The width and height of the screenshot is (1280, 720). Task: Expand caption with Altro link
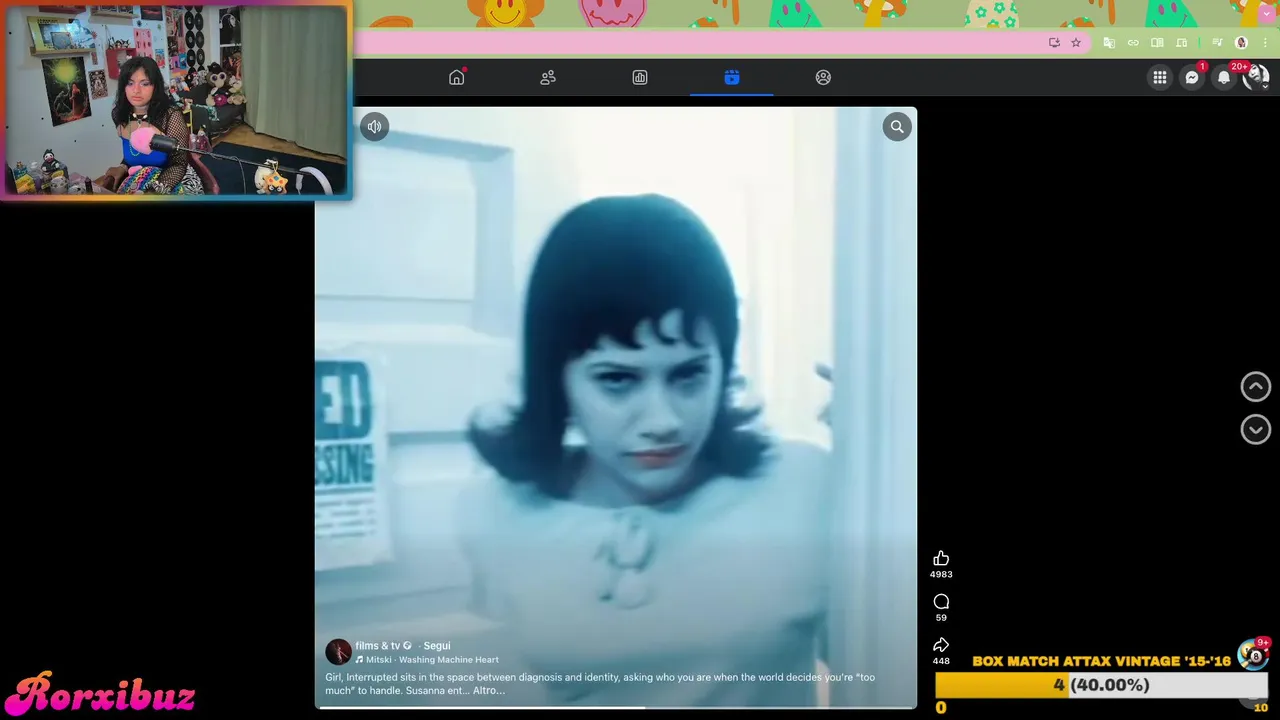click(x=489, y=690)
